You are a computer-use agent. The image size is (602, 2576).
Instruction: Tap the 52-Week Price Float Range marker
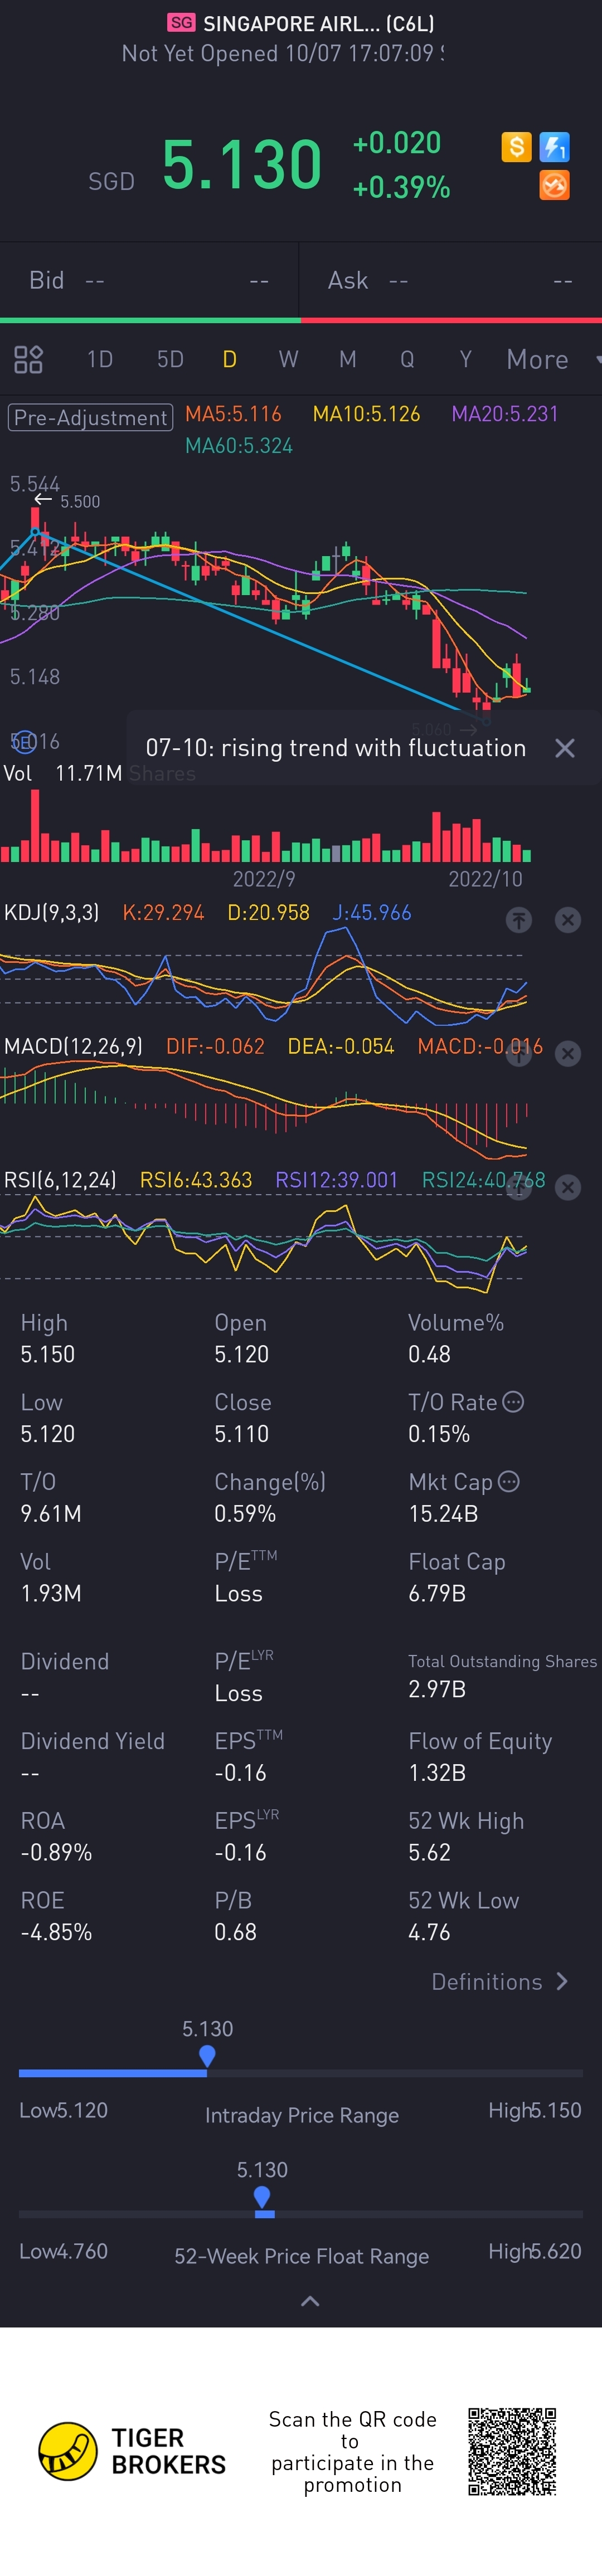[262, 2197]
